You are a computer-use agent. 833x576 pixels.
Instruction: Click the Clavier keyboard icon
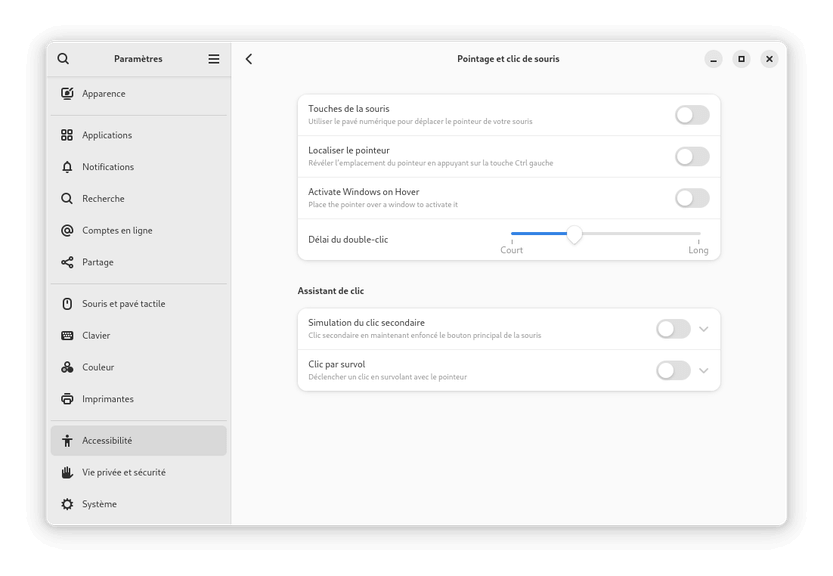tap(67, 335)
